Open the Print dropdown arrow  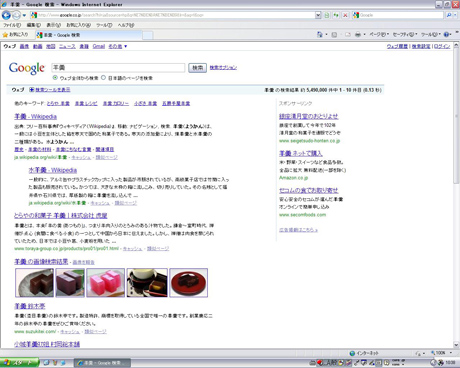click(x=364, y=35)
